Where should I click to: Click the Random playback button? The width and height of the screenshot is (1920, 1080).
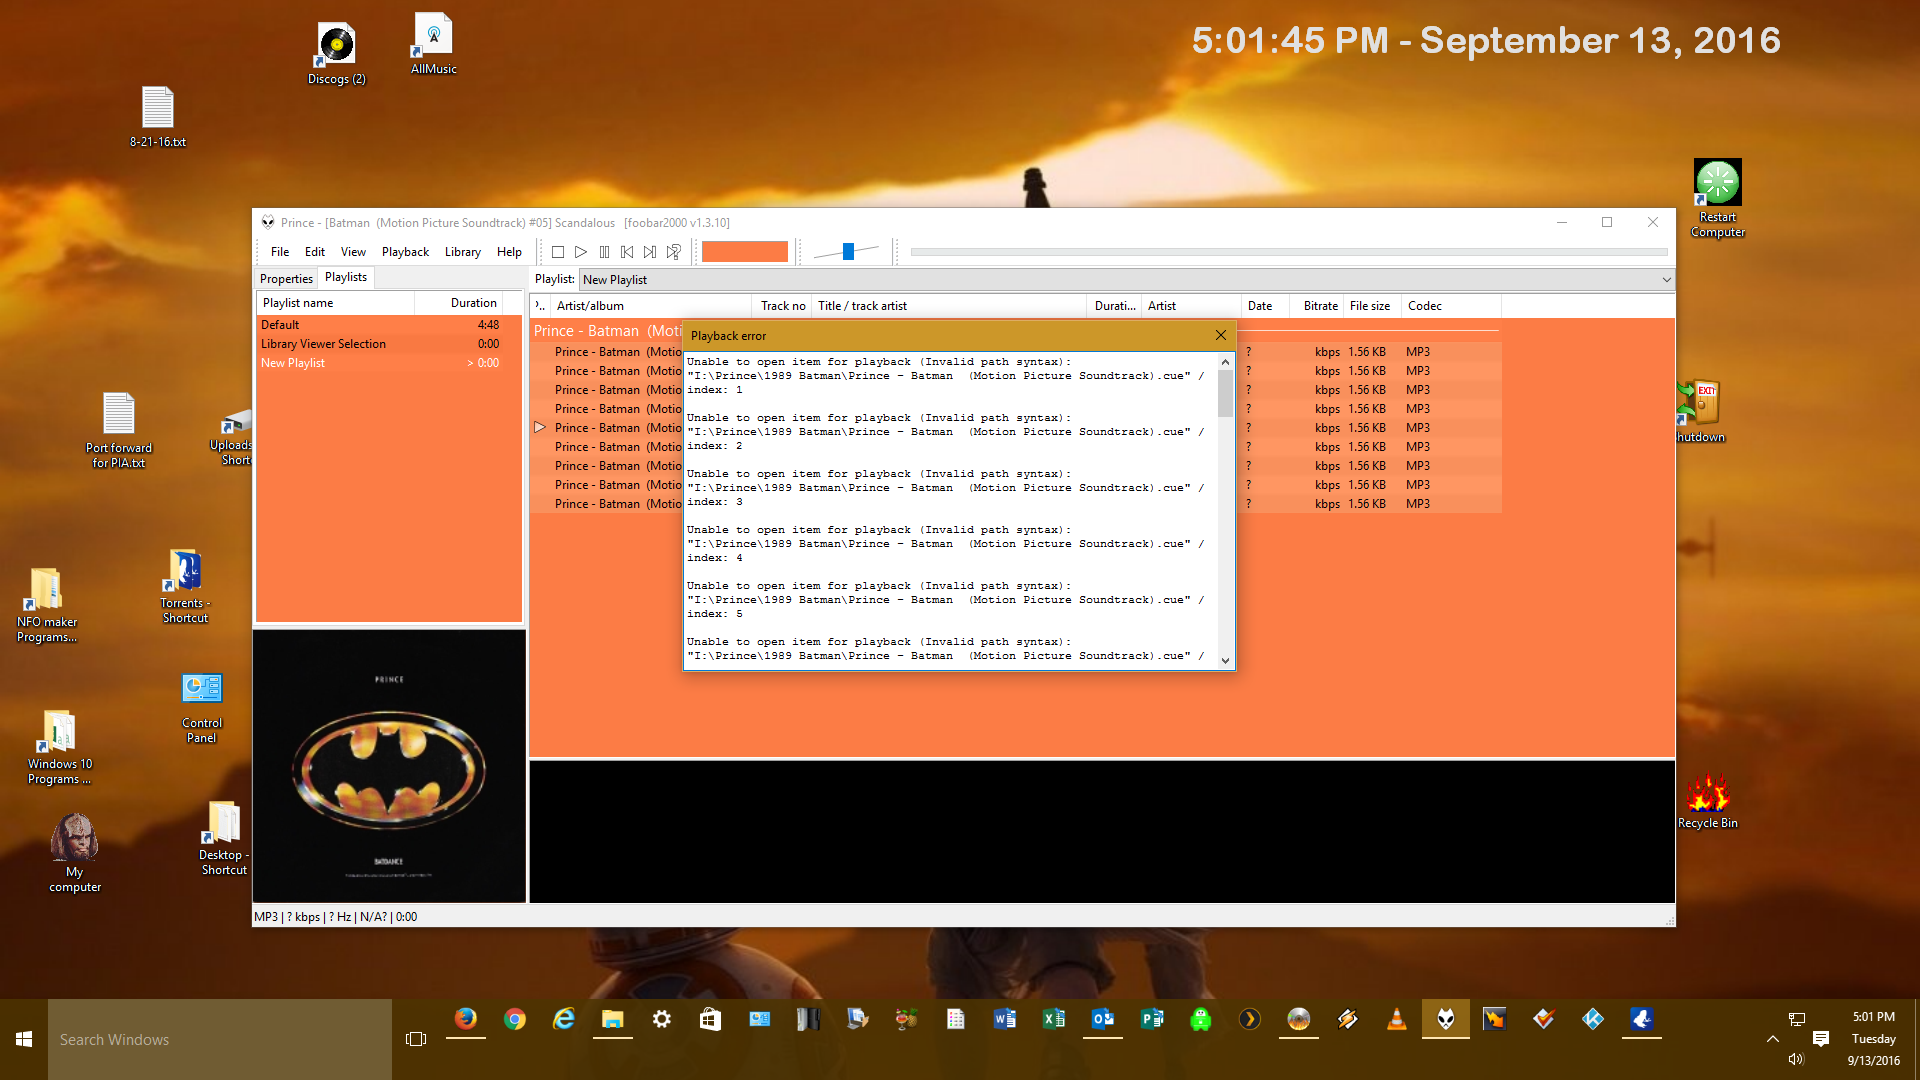(x=674, y=252)
